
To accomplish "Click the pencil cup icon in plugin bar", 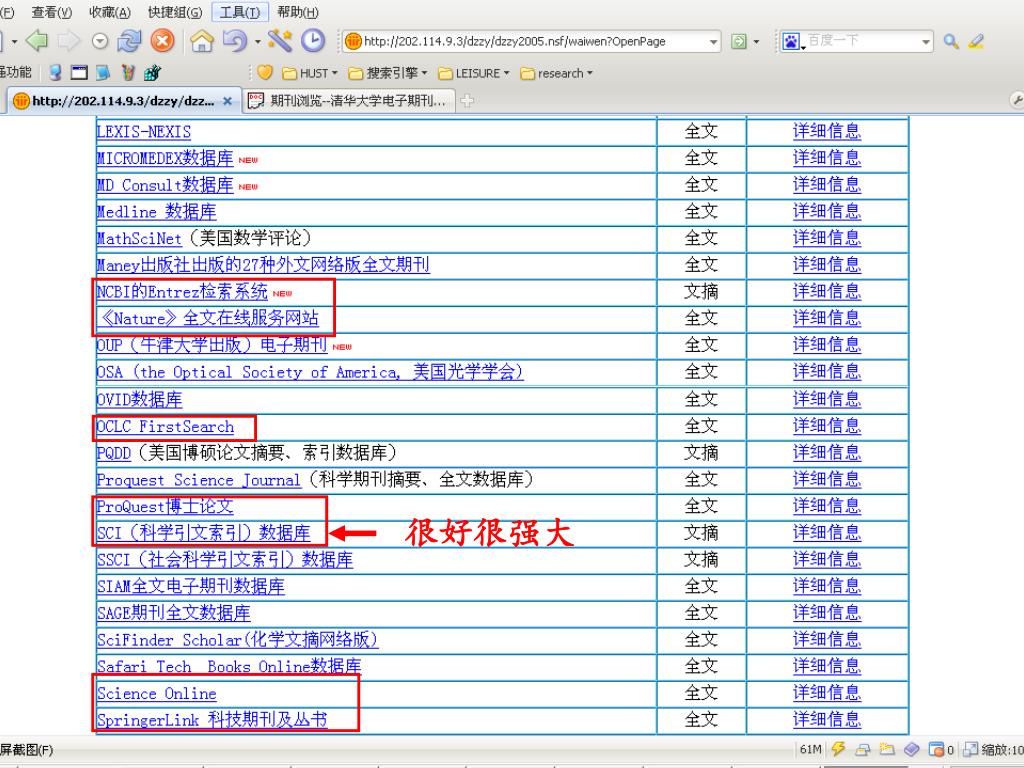I will click(x=128, y=72).
